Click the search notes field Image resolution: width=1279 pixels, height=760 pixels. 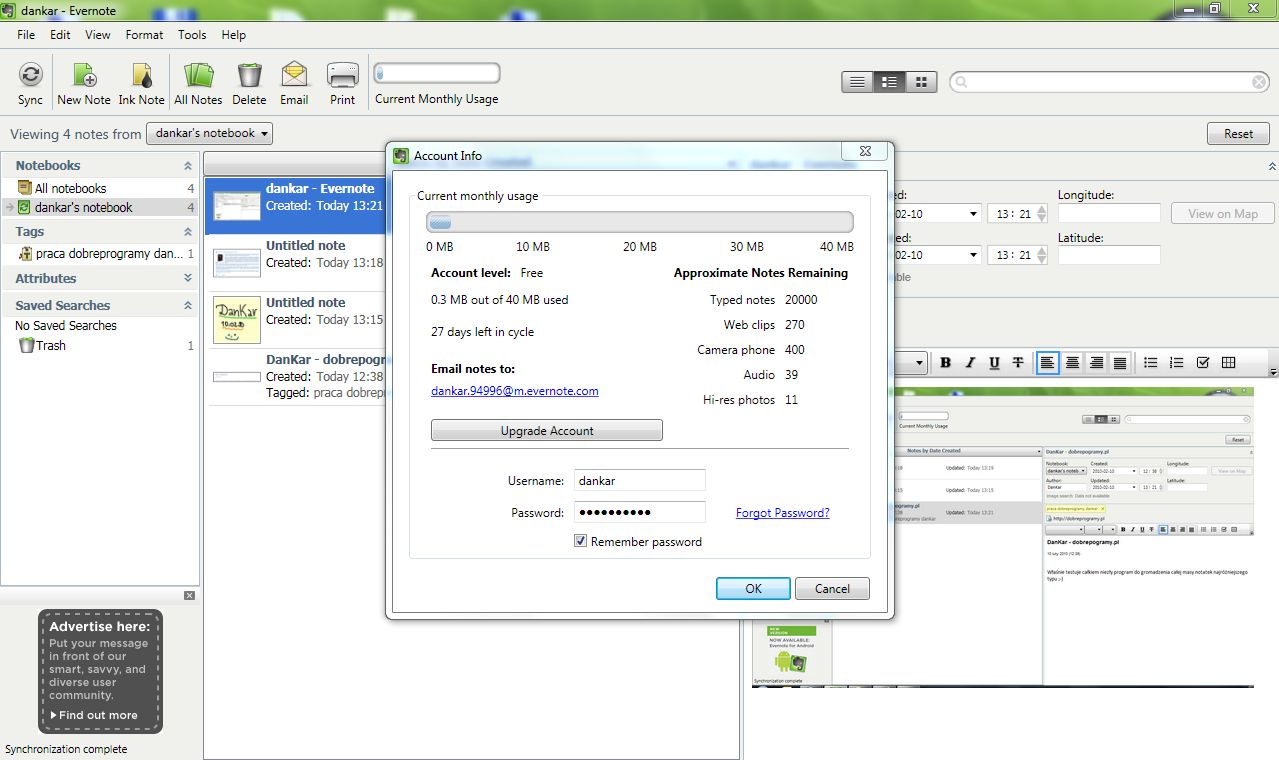click(1109, 82)
